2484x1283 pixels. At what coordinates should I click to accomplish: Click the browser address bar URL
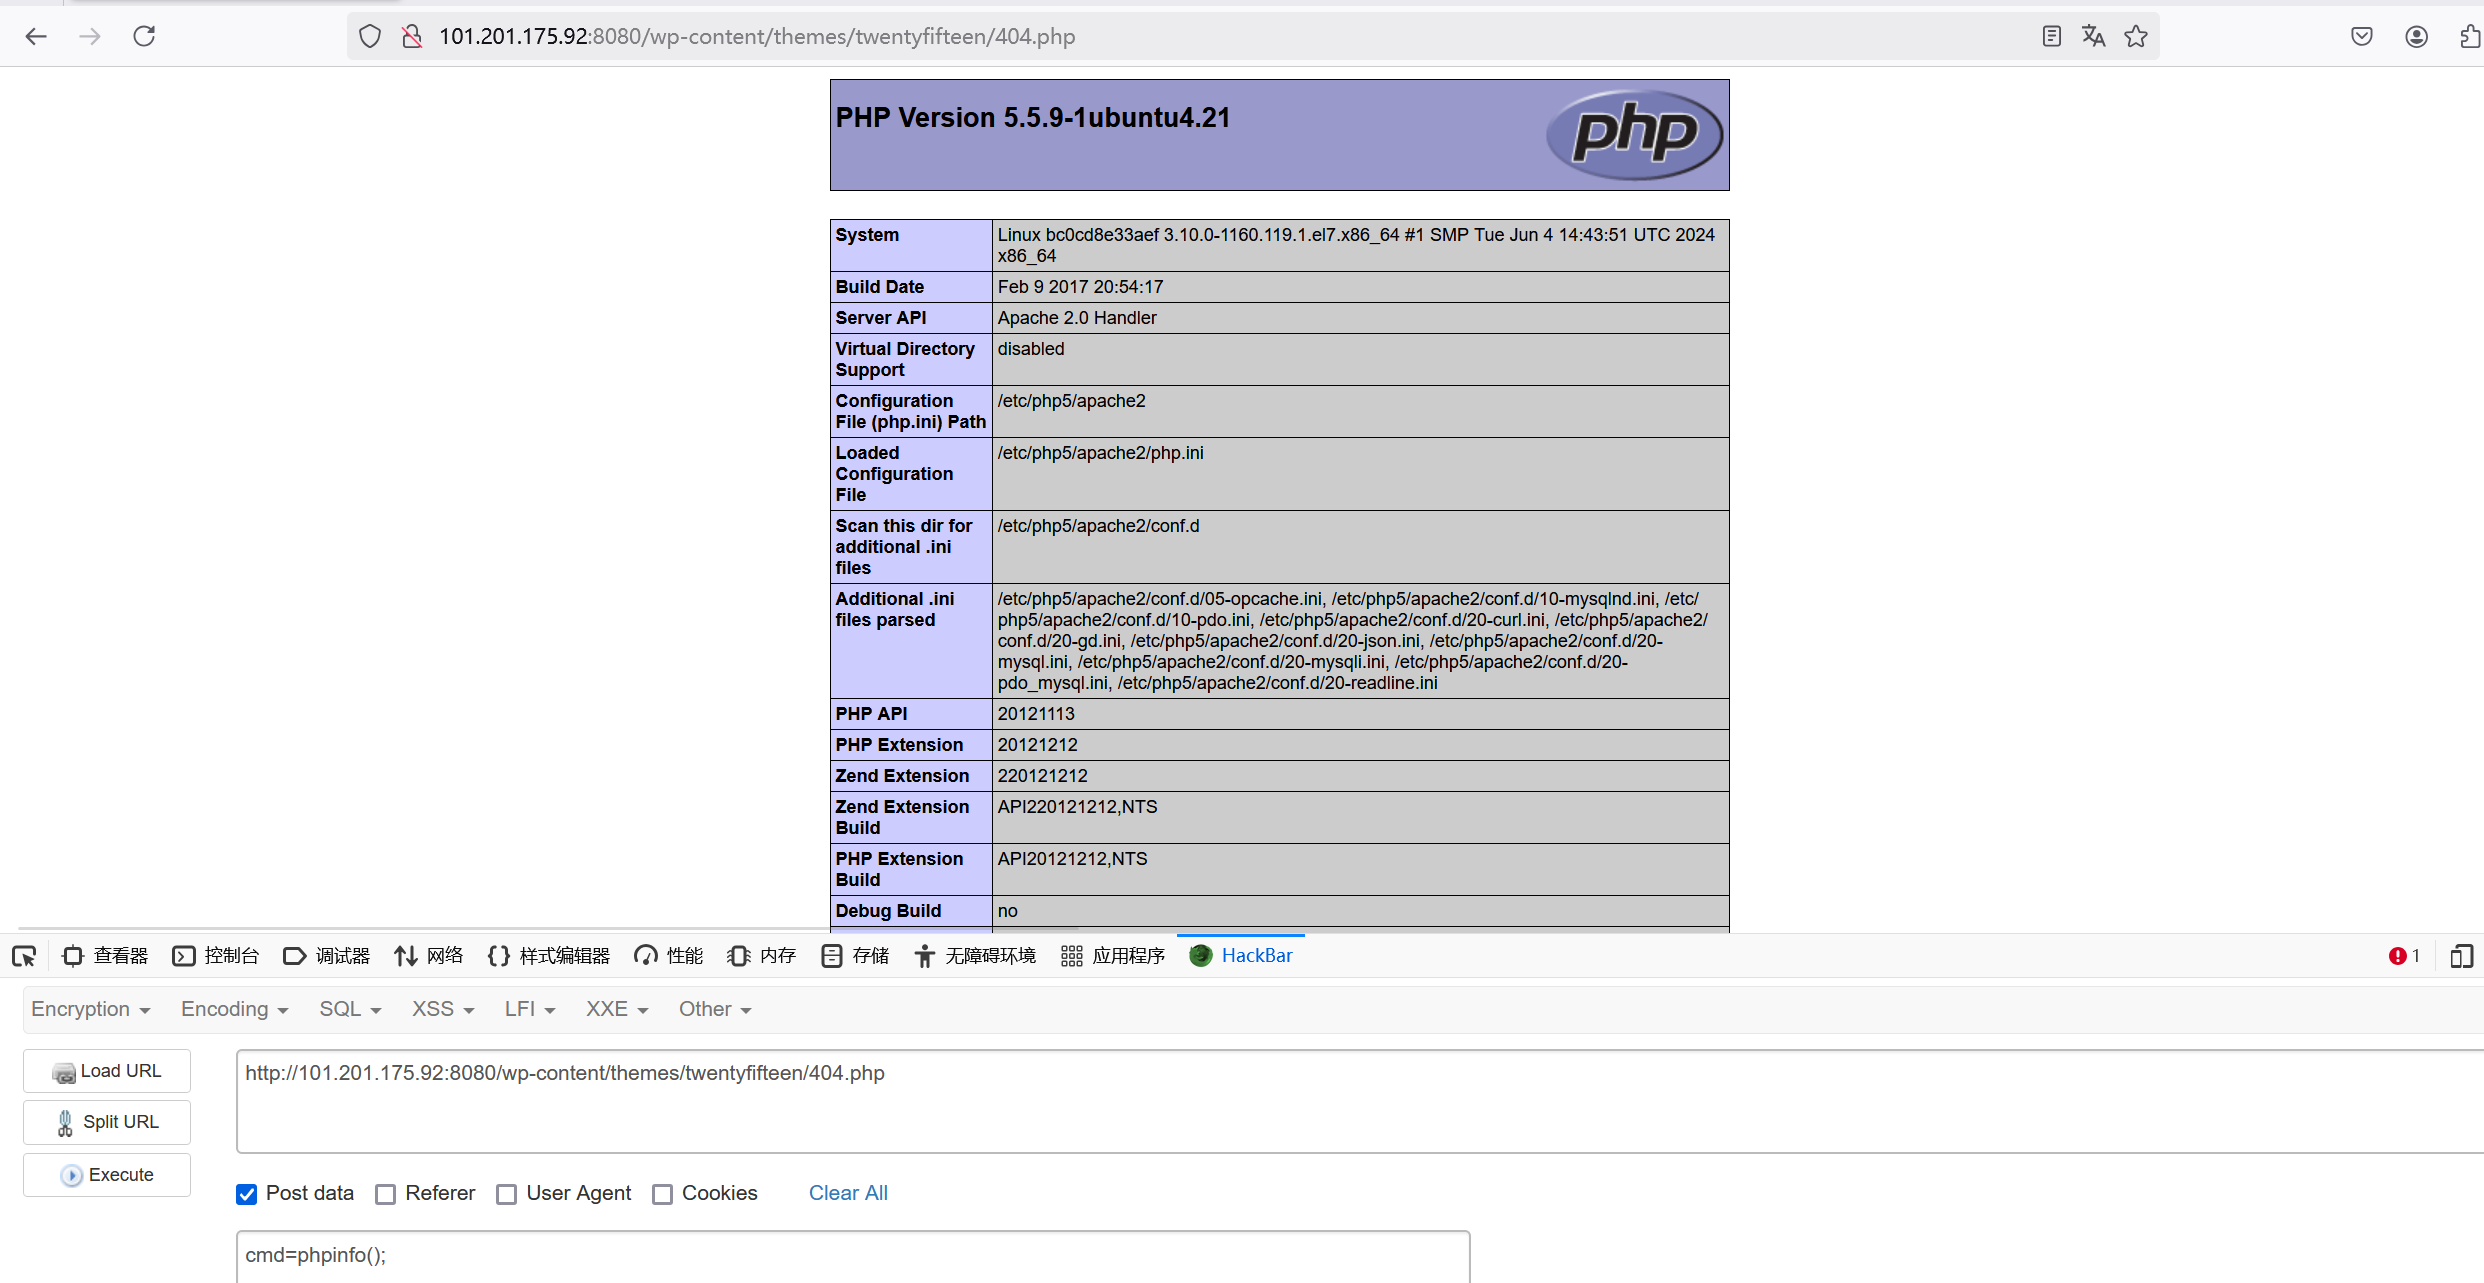[x=757, y=37]
